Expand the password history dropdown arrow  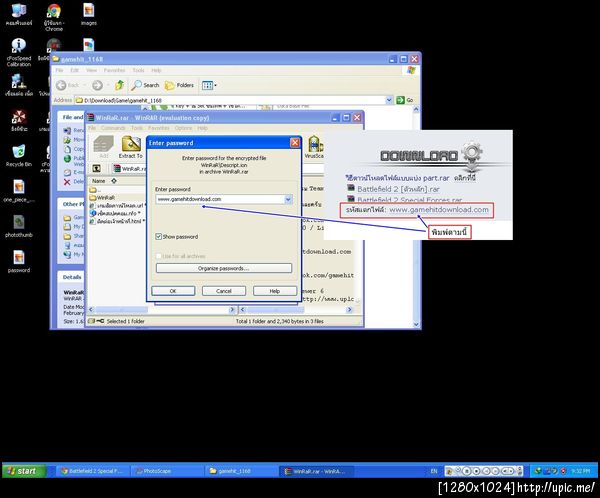(x=289, y=199)
